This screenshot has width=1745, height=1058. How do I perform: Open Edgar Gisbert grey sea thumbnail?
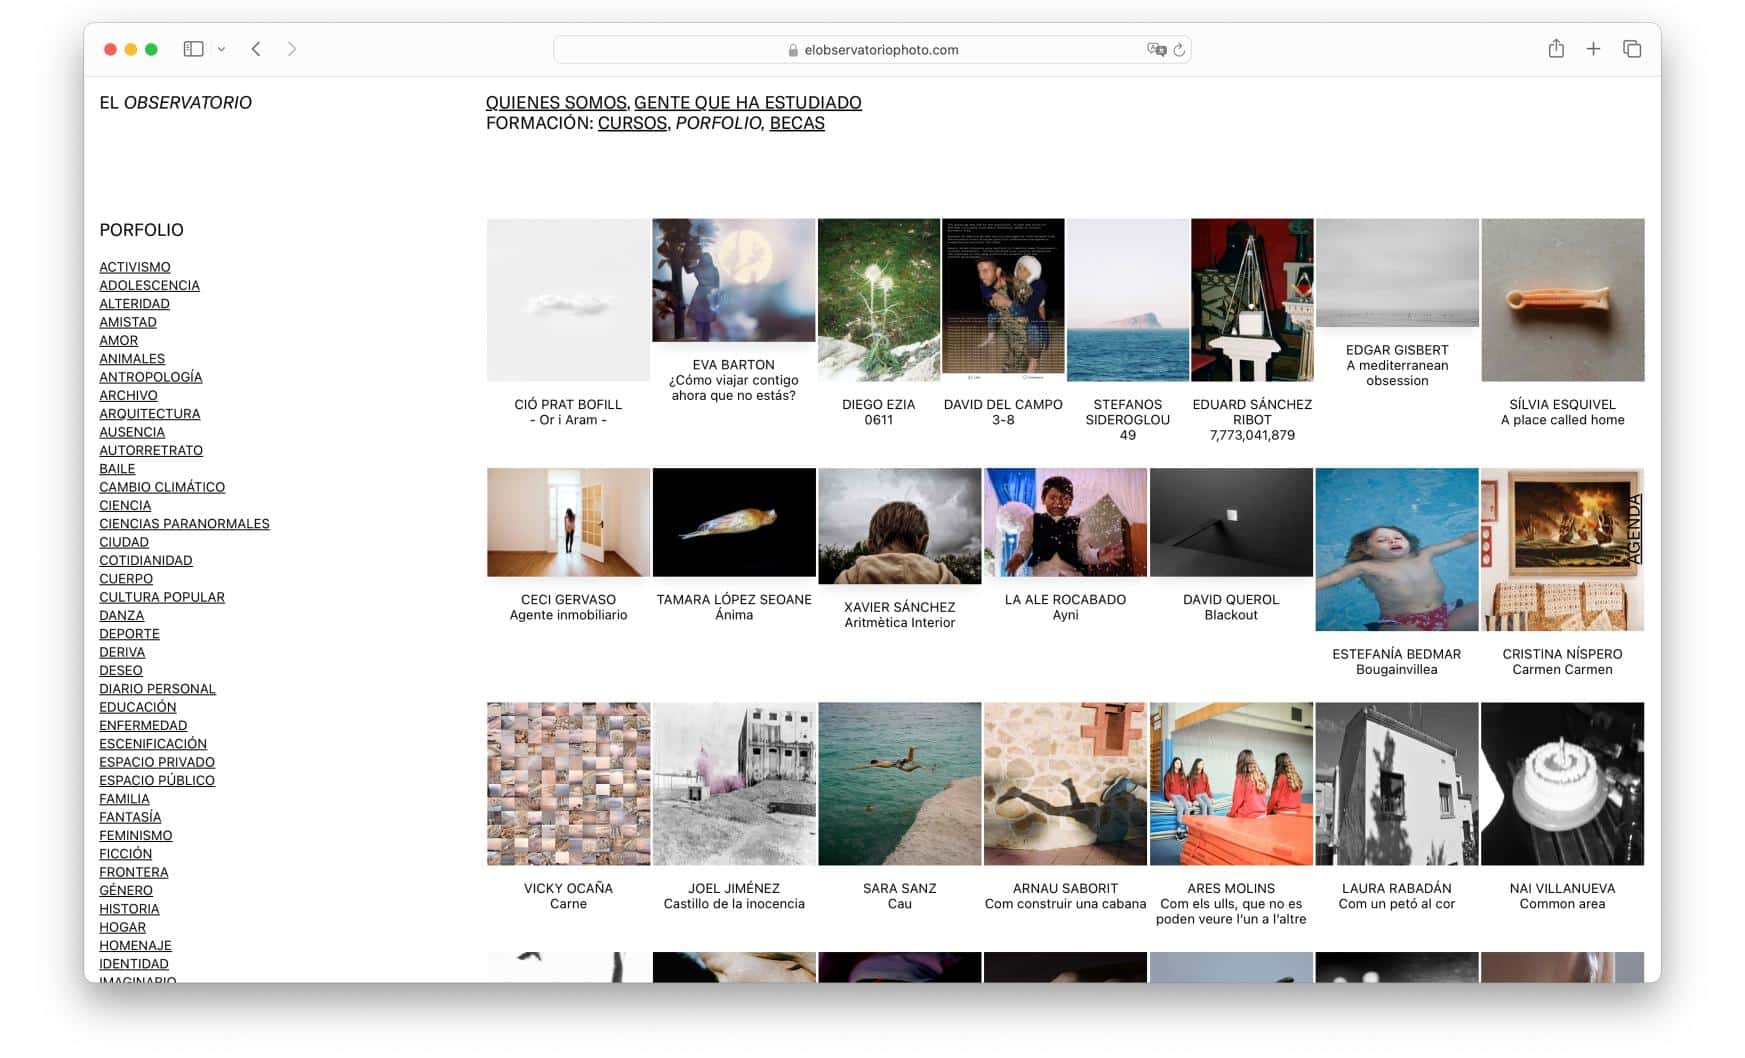[x=1397, y=273]
